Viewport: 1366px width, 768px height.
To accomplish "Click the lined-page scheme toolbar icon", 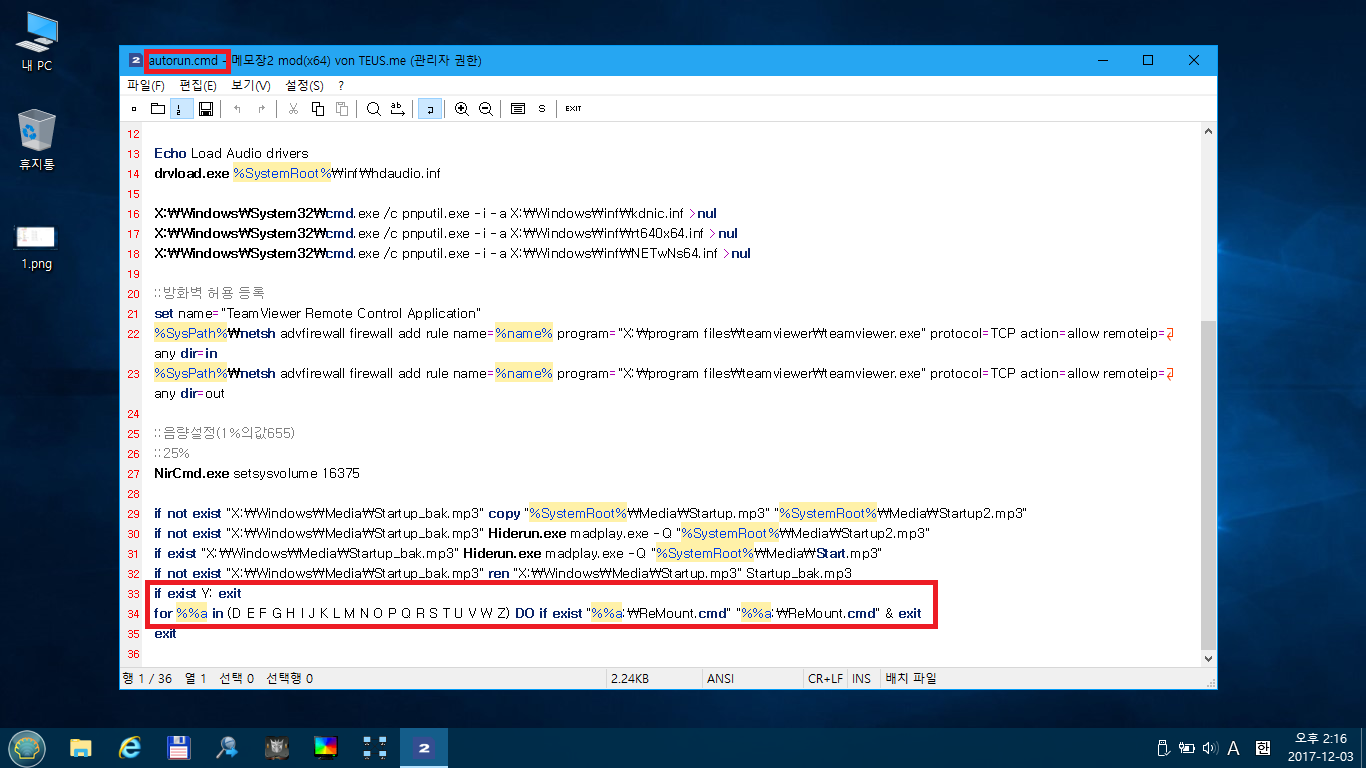I will 518,109.
